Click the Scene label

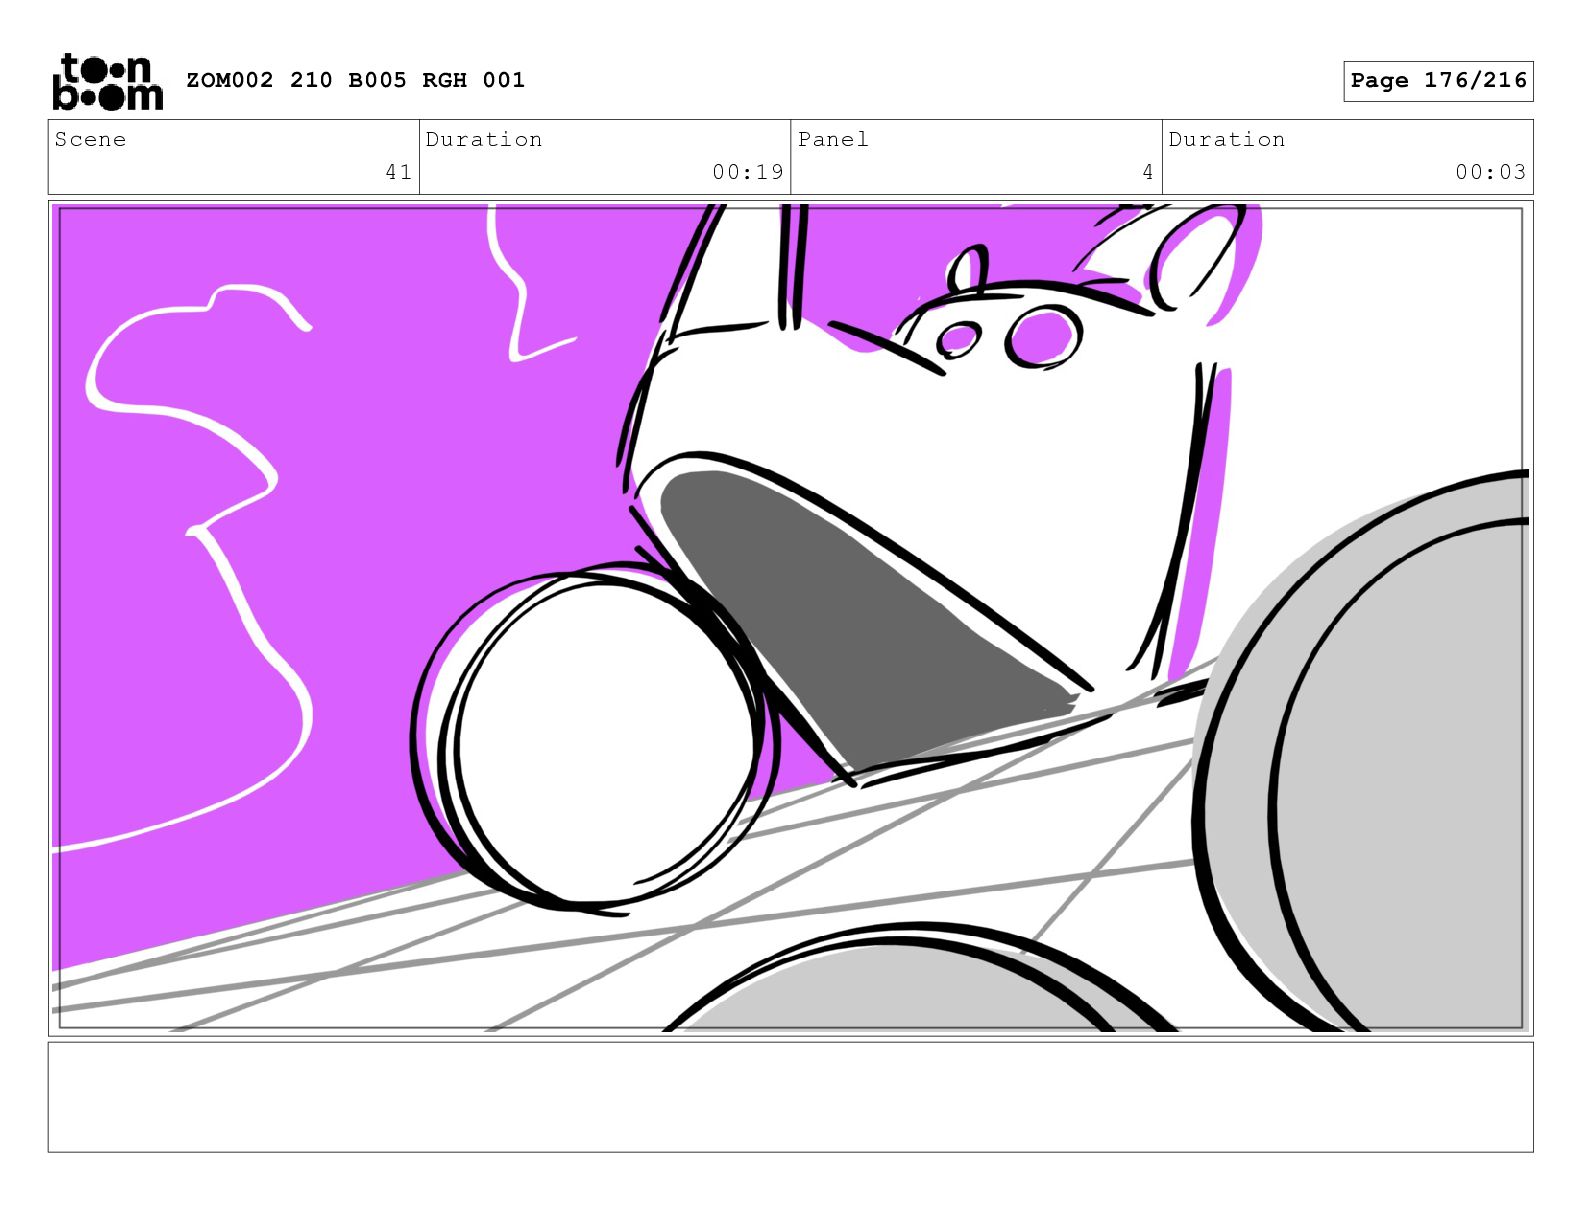tap(91, 139)
